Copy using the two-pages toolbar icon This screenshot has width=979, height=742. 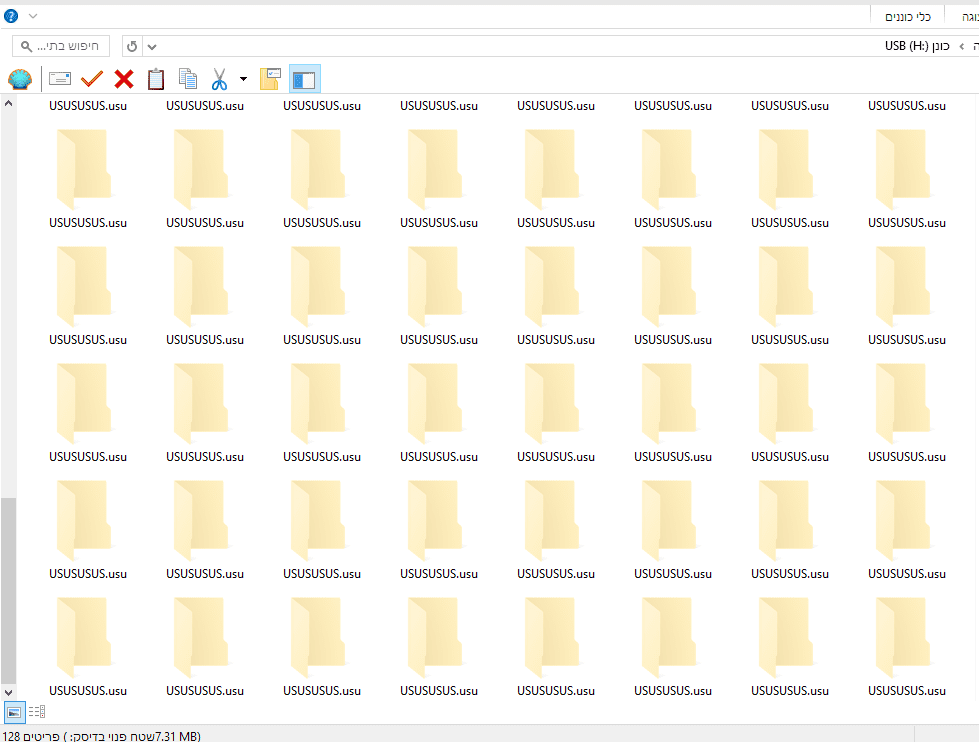187,79
